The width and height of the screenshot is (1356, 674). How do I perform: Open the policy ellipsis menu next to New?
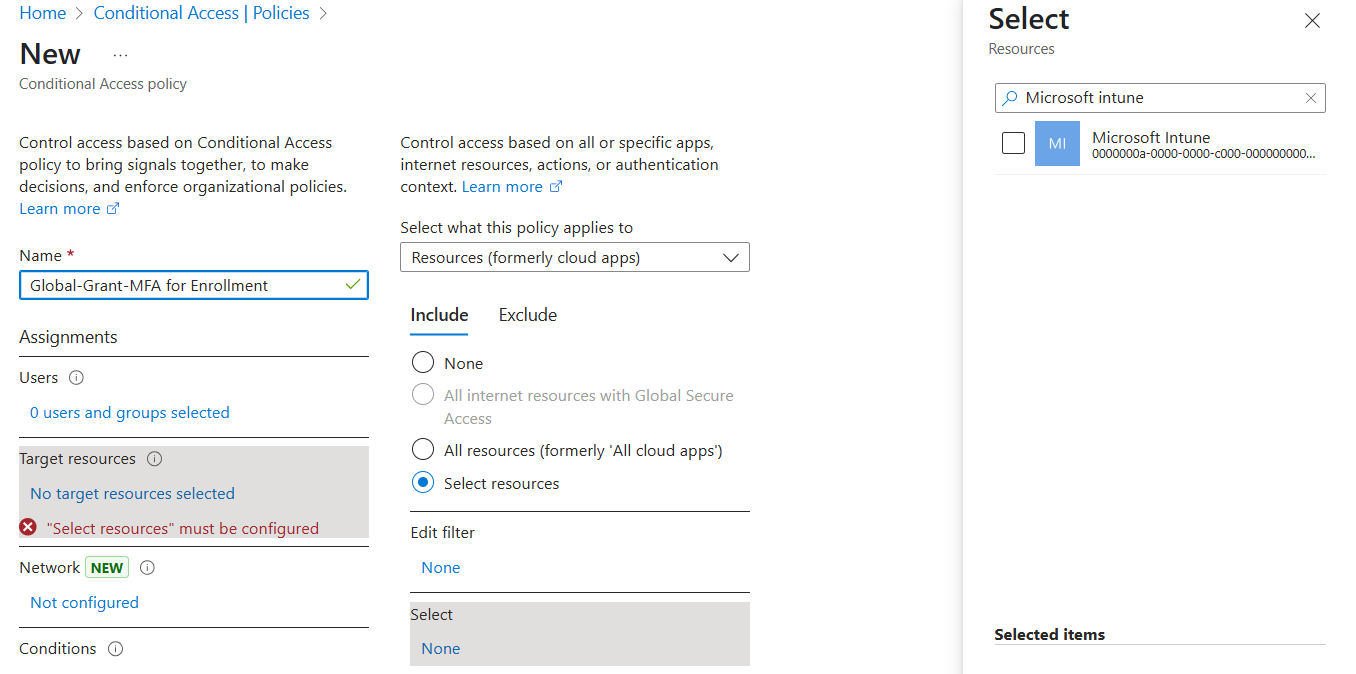pos(120,54)
